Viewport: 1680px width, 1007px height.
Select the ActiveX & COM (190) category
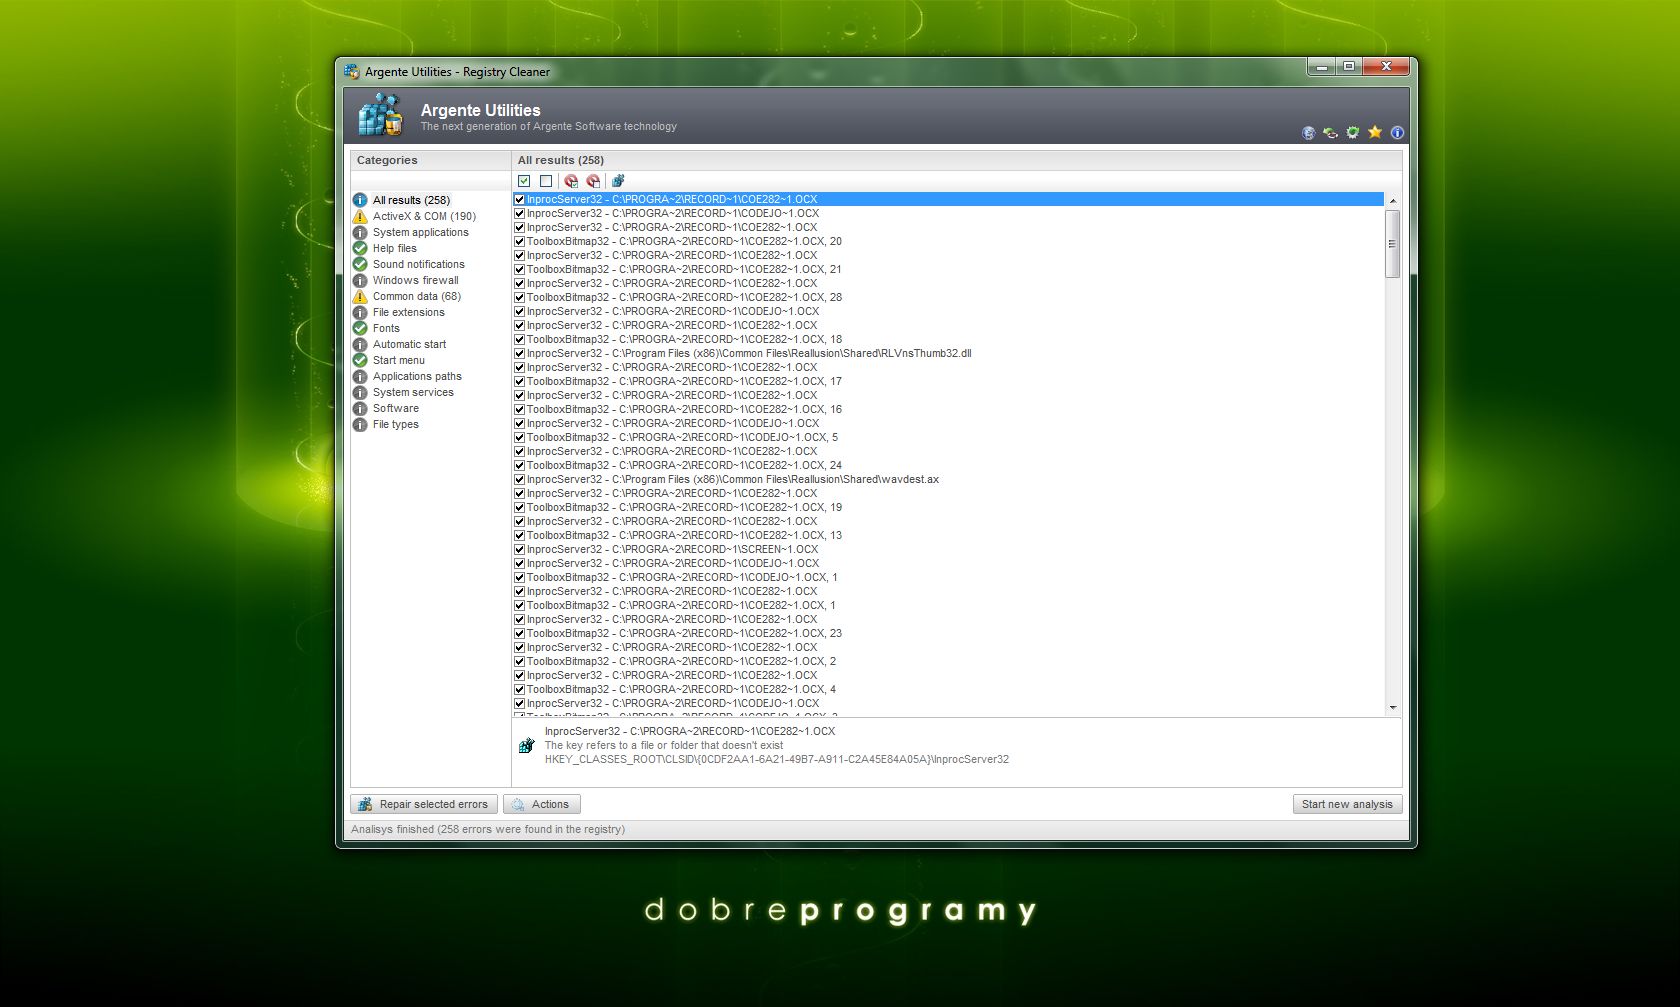424,216
